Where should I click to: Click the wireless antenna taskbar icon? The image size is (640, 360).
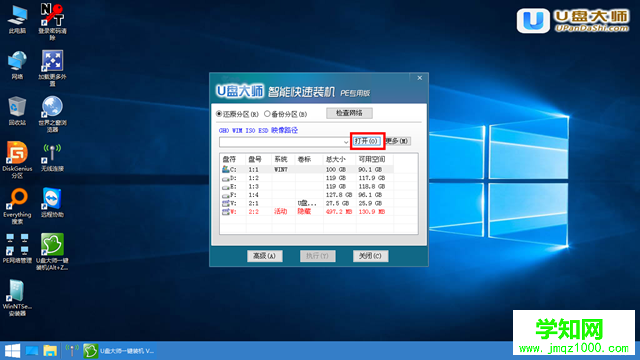72,351
